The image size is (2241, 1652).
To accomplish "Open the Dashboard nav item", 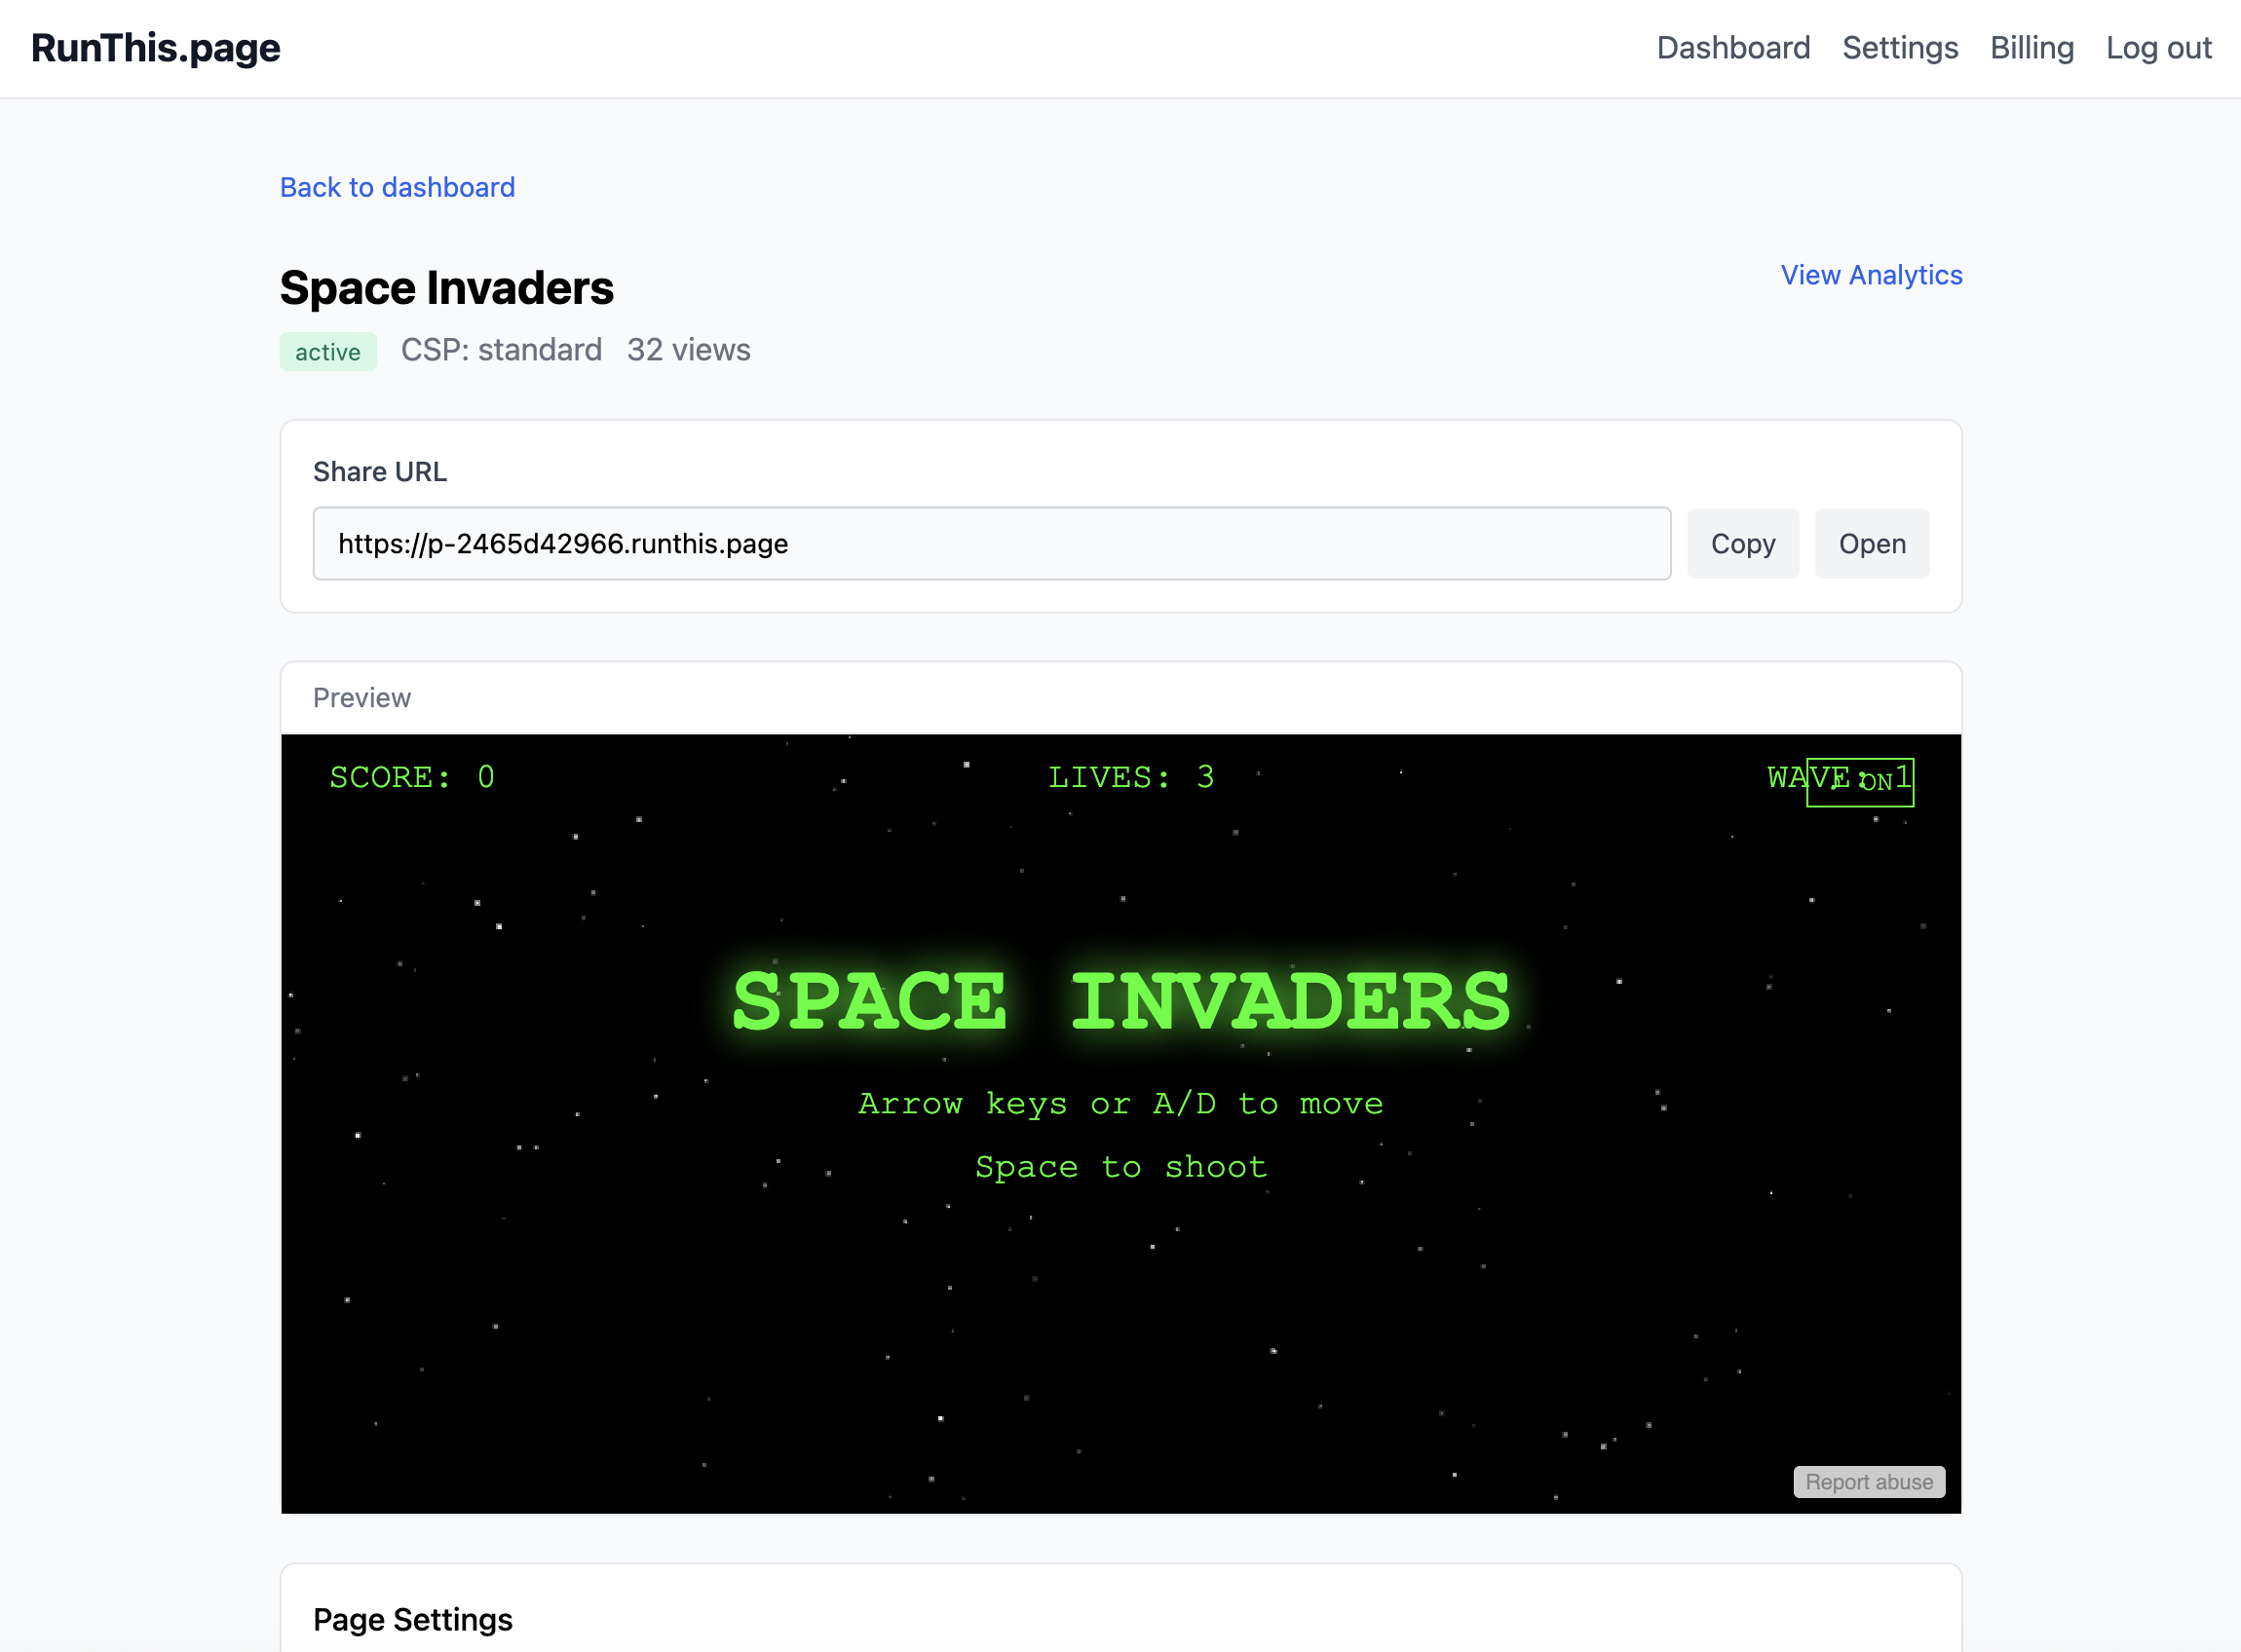I will coord(1732,48).
